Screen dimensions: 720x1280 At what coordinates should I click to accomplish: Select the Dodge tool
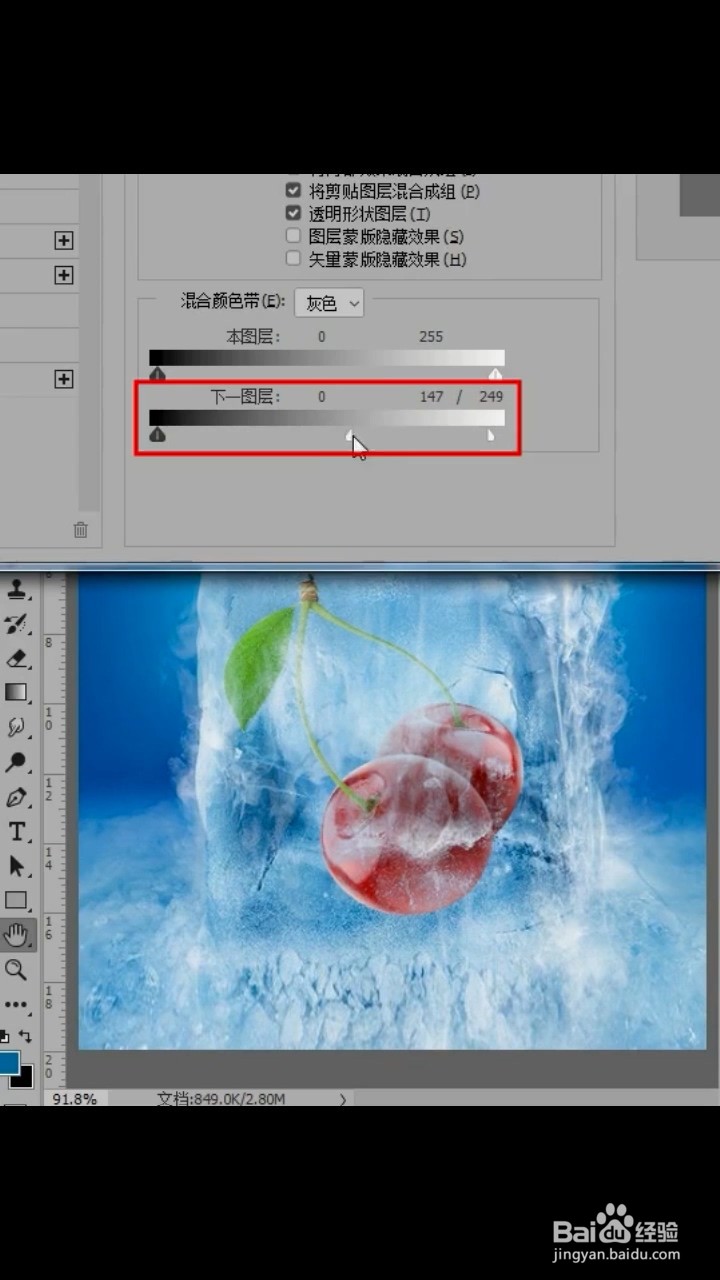[x=17, y=762]
